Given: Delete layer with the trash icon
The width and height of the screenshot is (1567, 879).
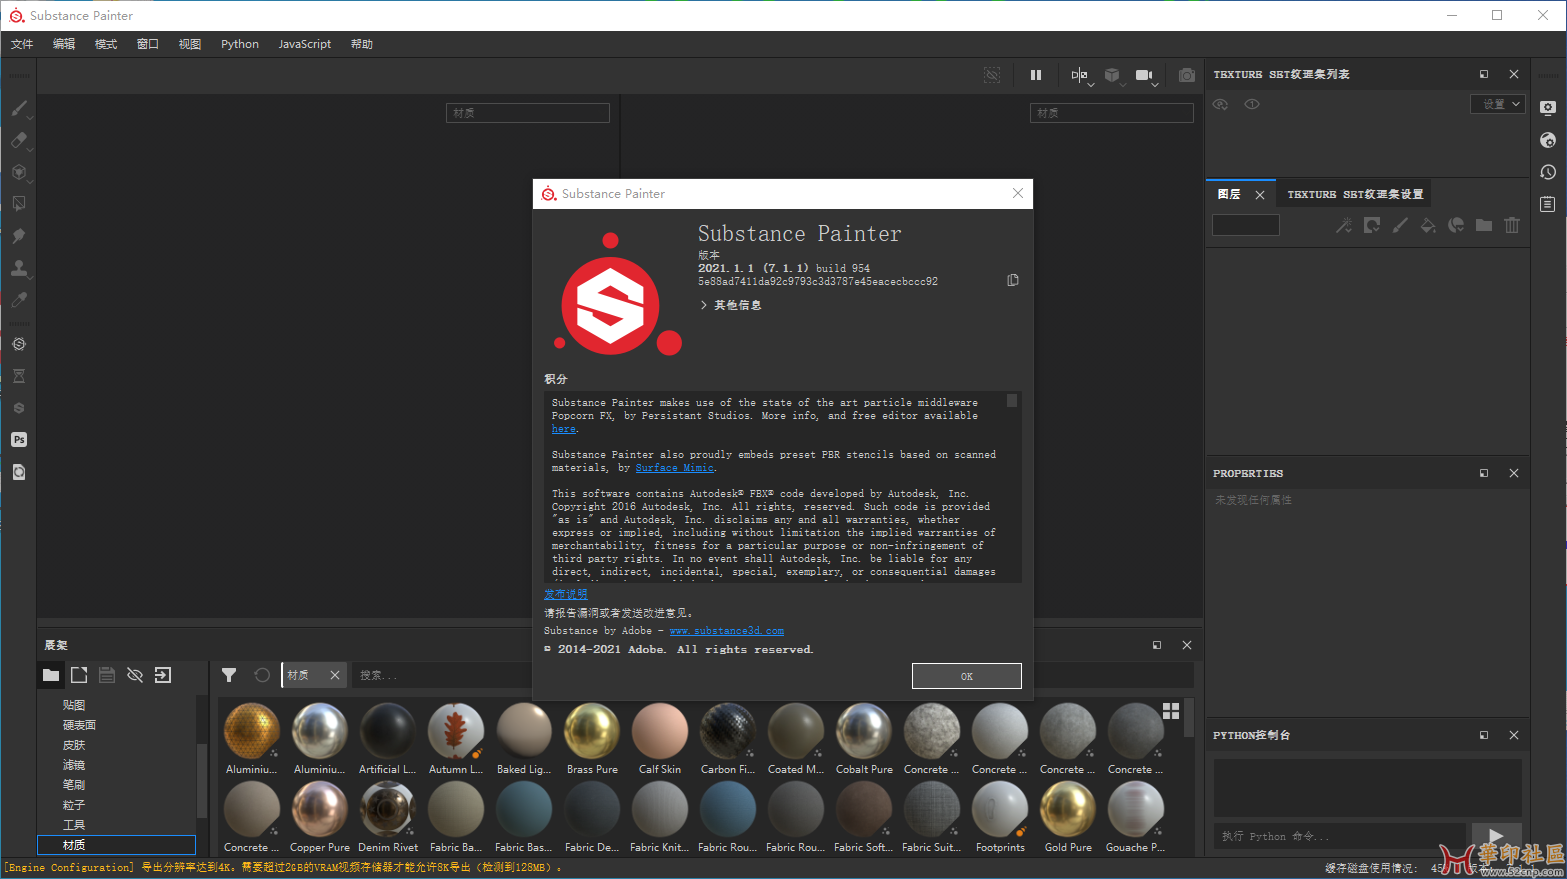Looking at the screenshot, I should click(x=1512, y=225).
